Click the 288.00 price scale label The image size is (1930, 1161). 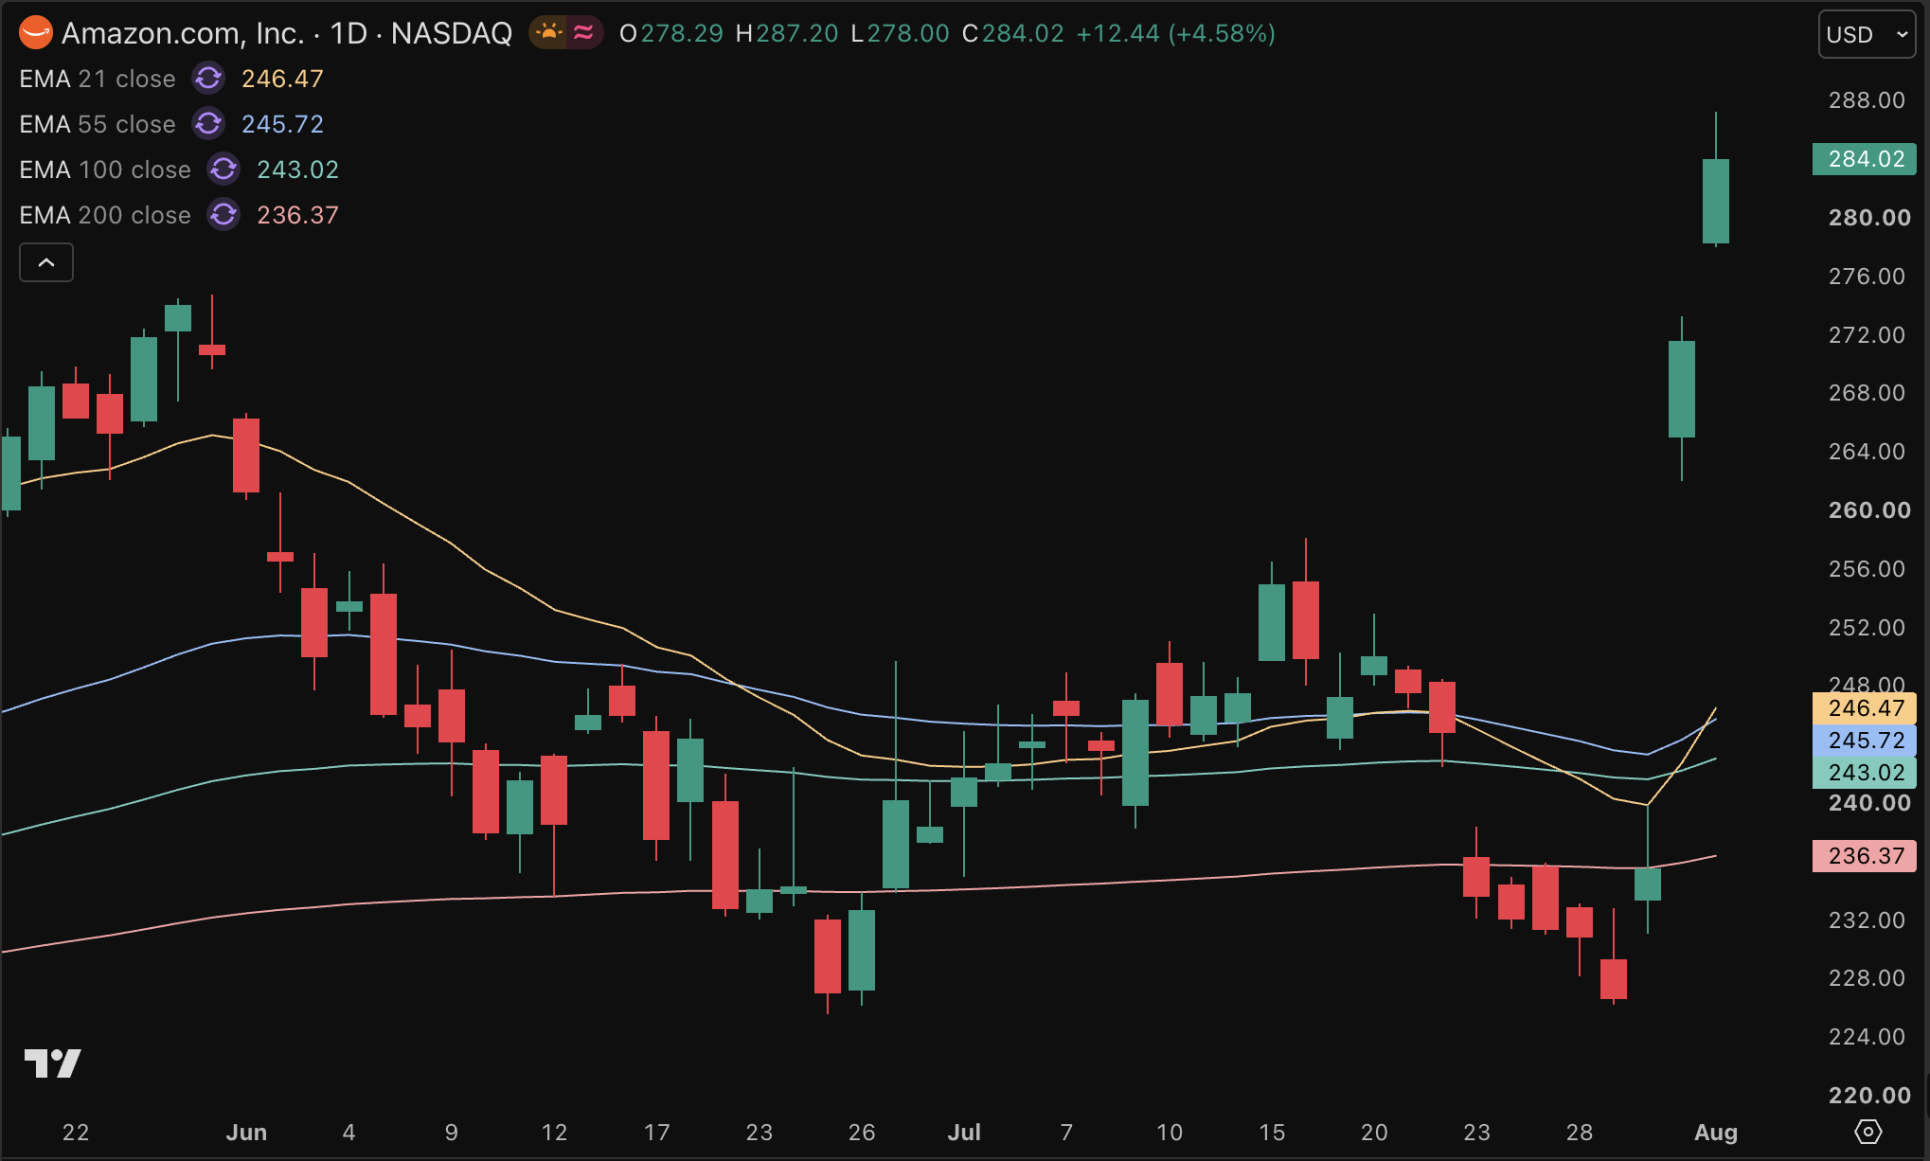(1867, 100)
